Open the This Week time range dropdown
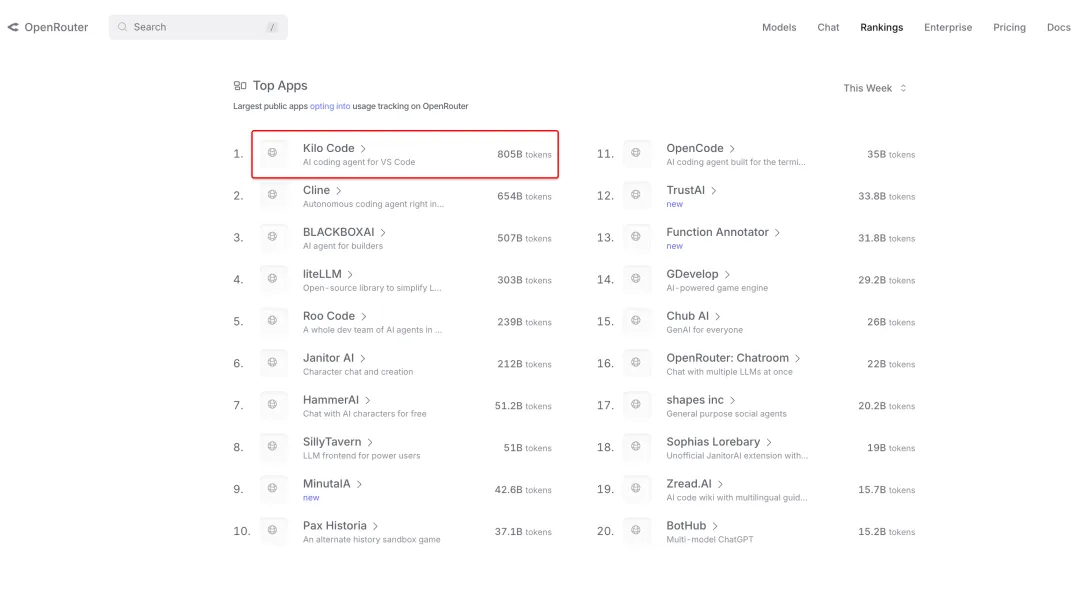 tap(875, 88)
